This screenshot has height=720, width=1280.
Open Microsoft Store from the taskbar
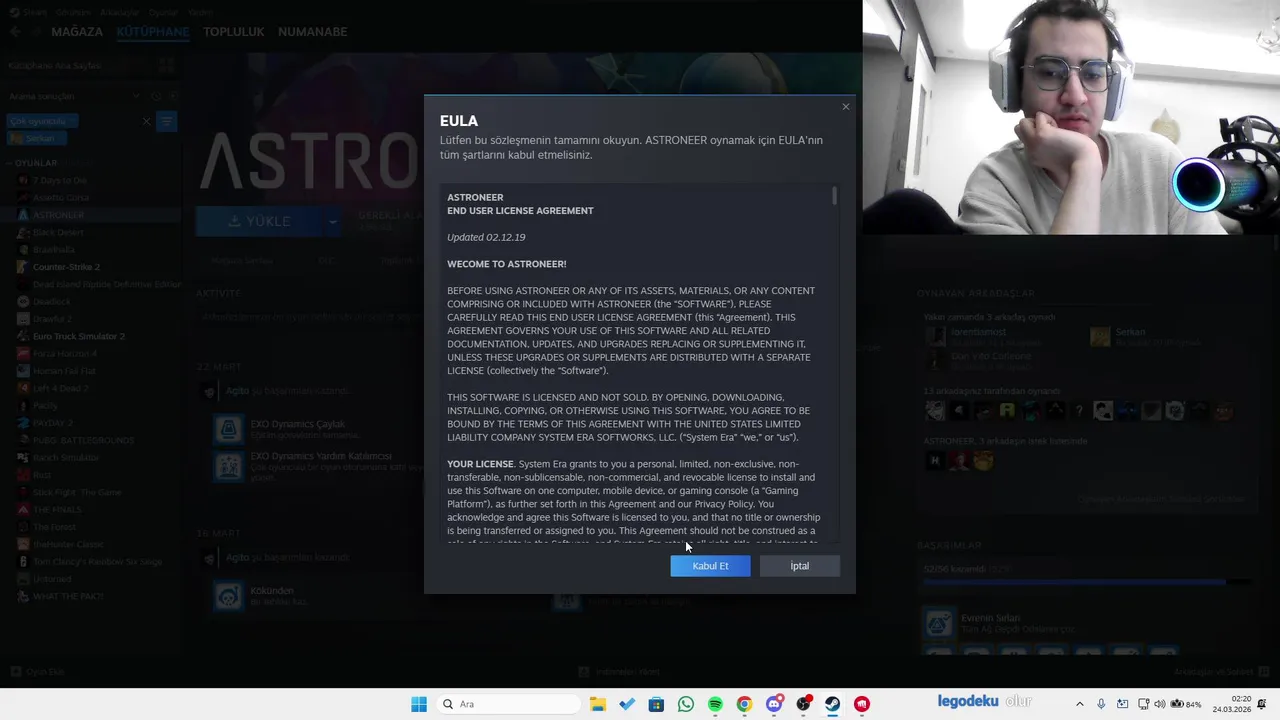(x=656, y=704)
